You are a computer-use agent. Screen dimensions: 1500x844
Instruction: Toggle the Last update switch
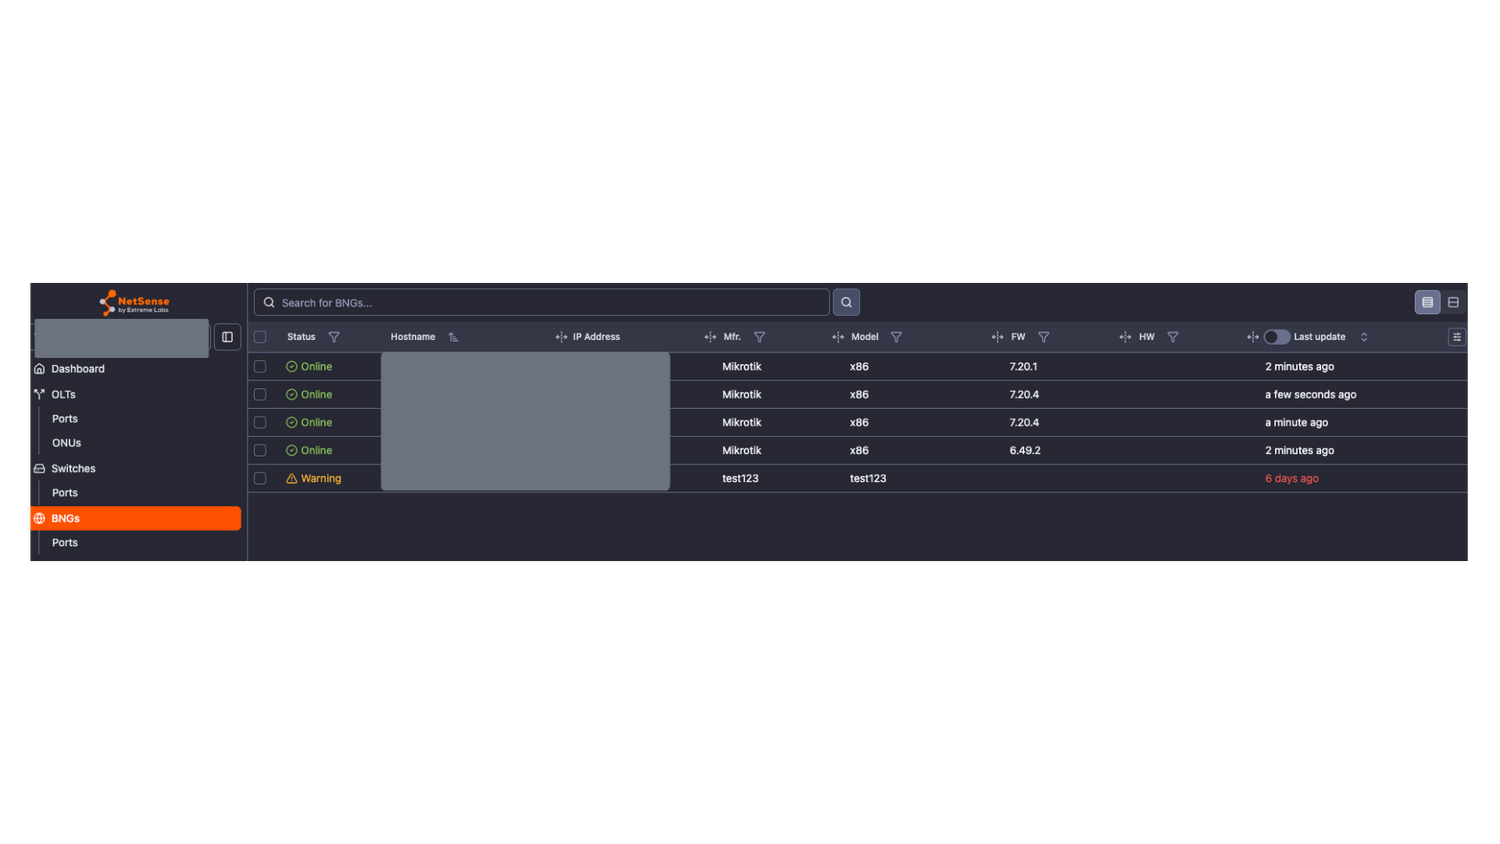pyautogui.click(x=1276, y=337)
